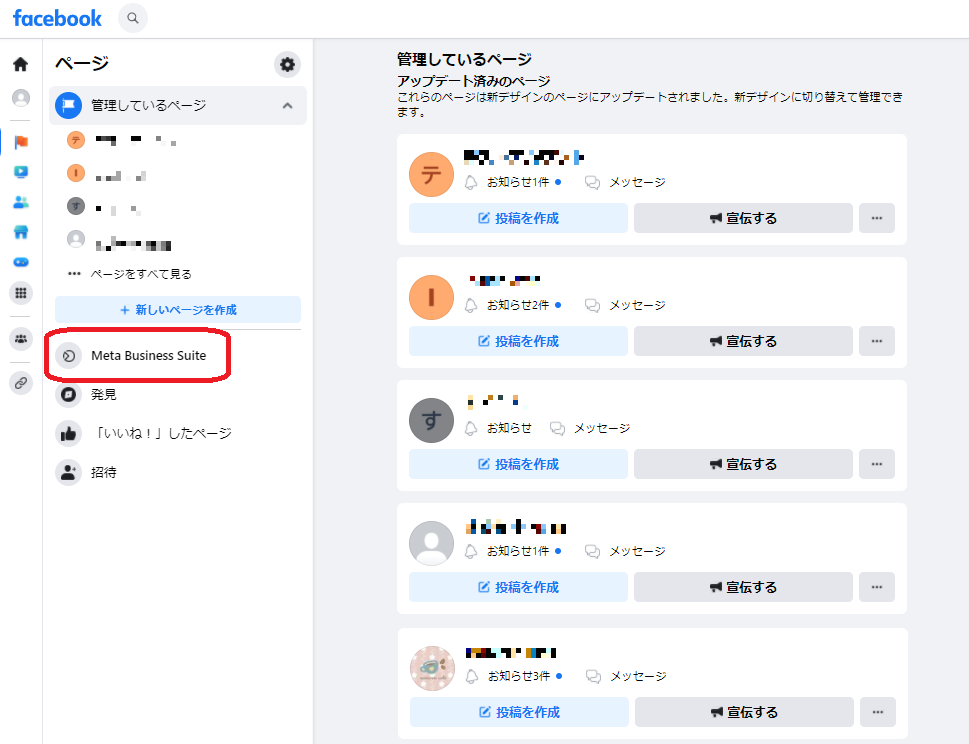This screenshot has width=969, height=744.
Task: Click the link shortcut icon in left rail
Action: [20, 382]
